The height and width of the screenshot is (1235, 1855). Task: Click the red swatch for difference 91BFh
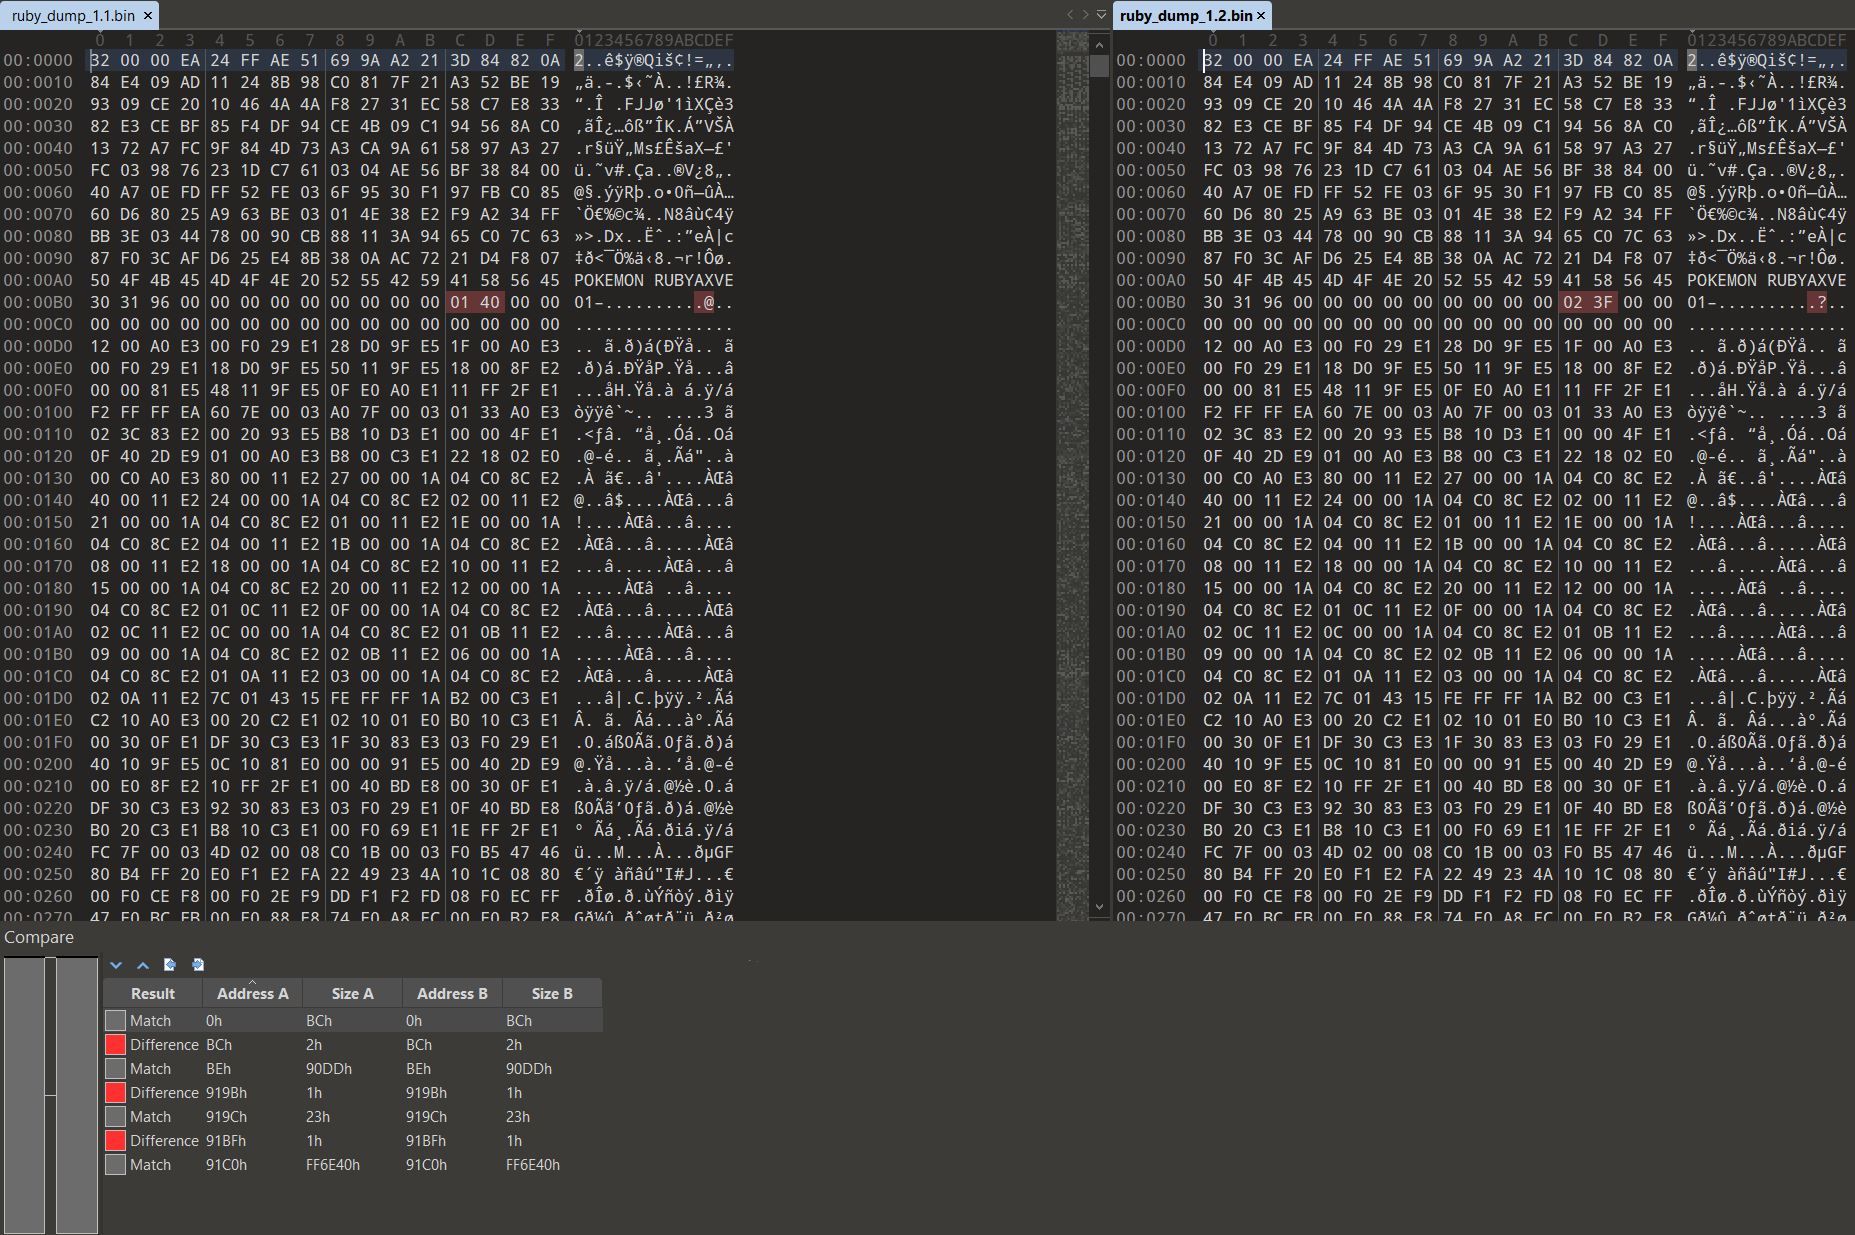tap(116, 1141)
